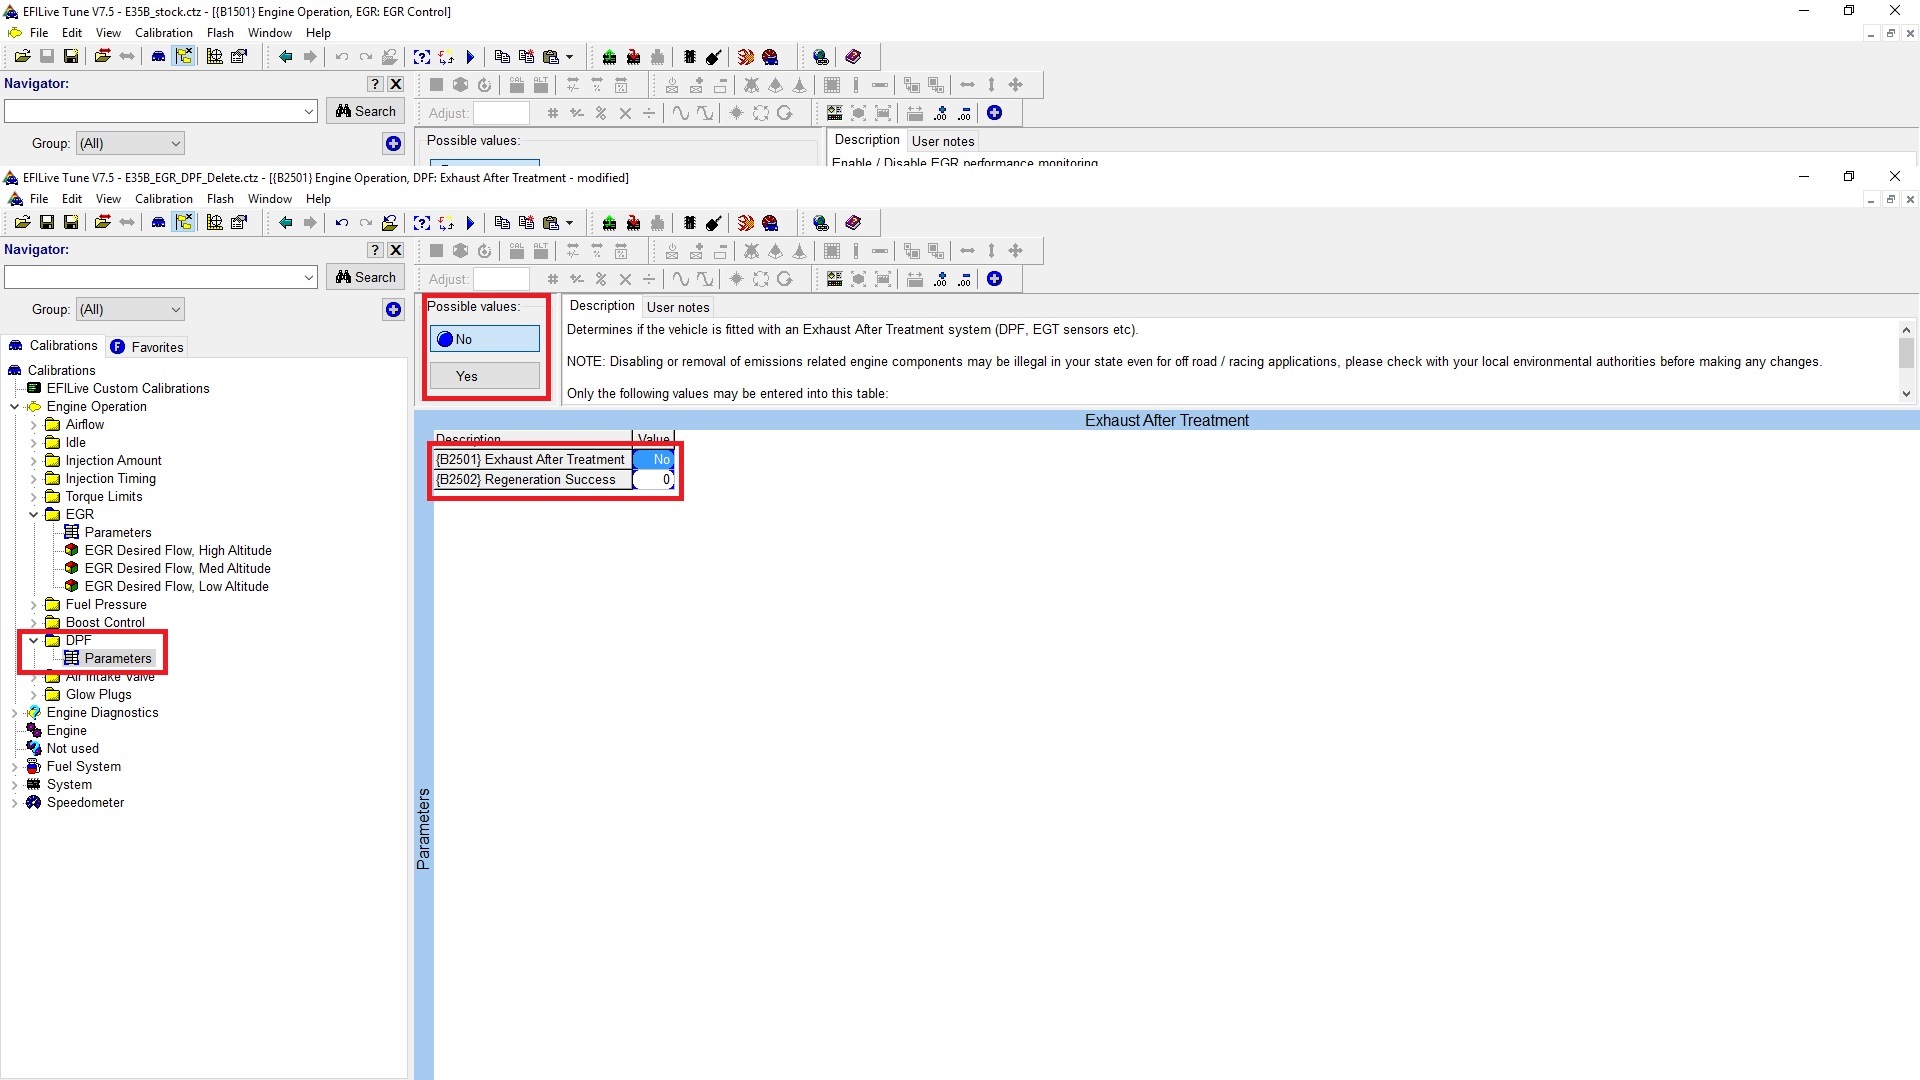
Task: Click the back arrow in DPF_Delete window toolbar
Action: point(285,223)
